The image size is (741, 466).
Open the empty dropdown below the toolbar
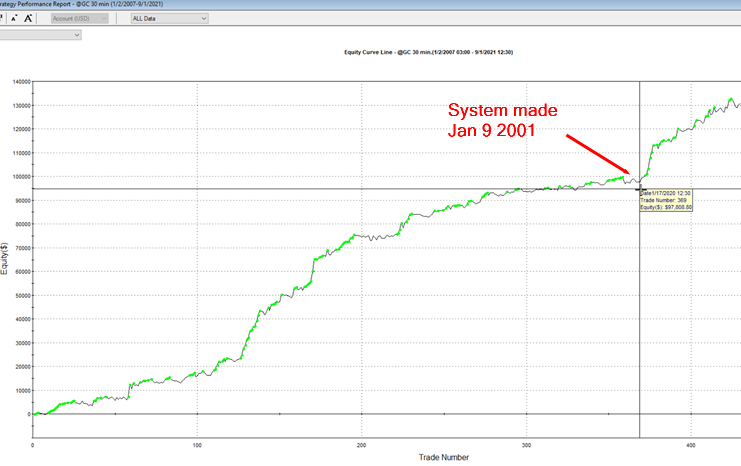40,35
